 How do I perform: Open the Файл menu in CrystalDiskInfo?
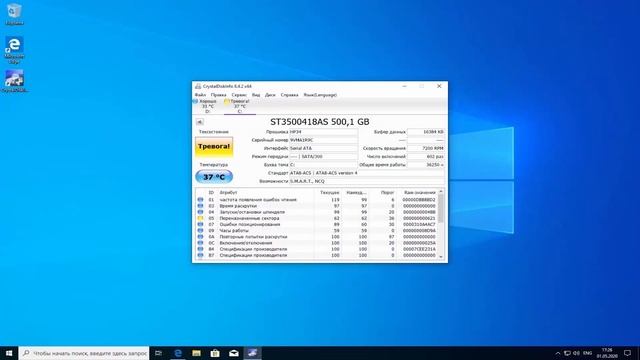click(x=200, y=95)
